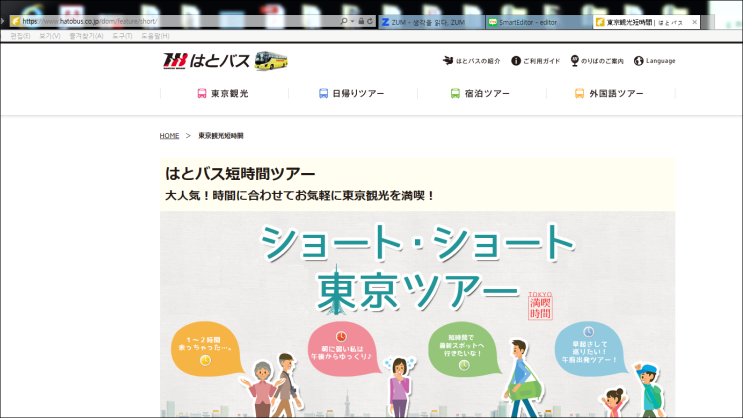This screenshot has height=418, width=743.
Task: Click the refresh page icon
Action: pyautogui.click(x=370, y=21)
